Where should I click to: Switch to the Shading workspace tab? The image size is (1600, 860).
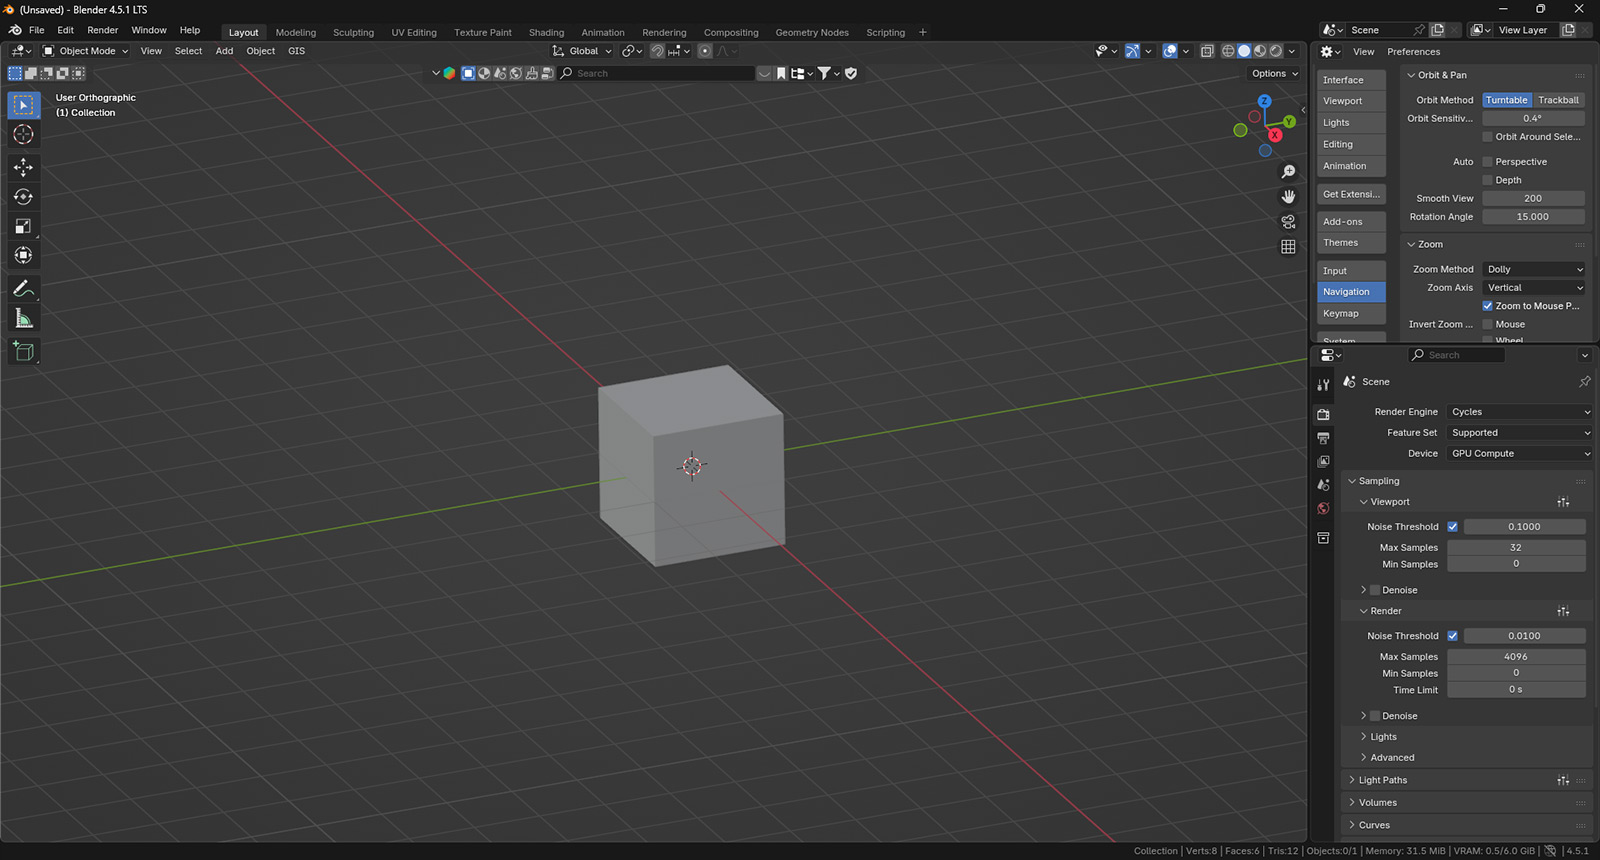[546, 32]
